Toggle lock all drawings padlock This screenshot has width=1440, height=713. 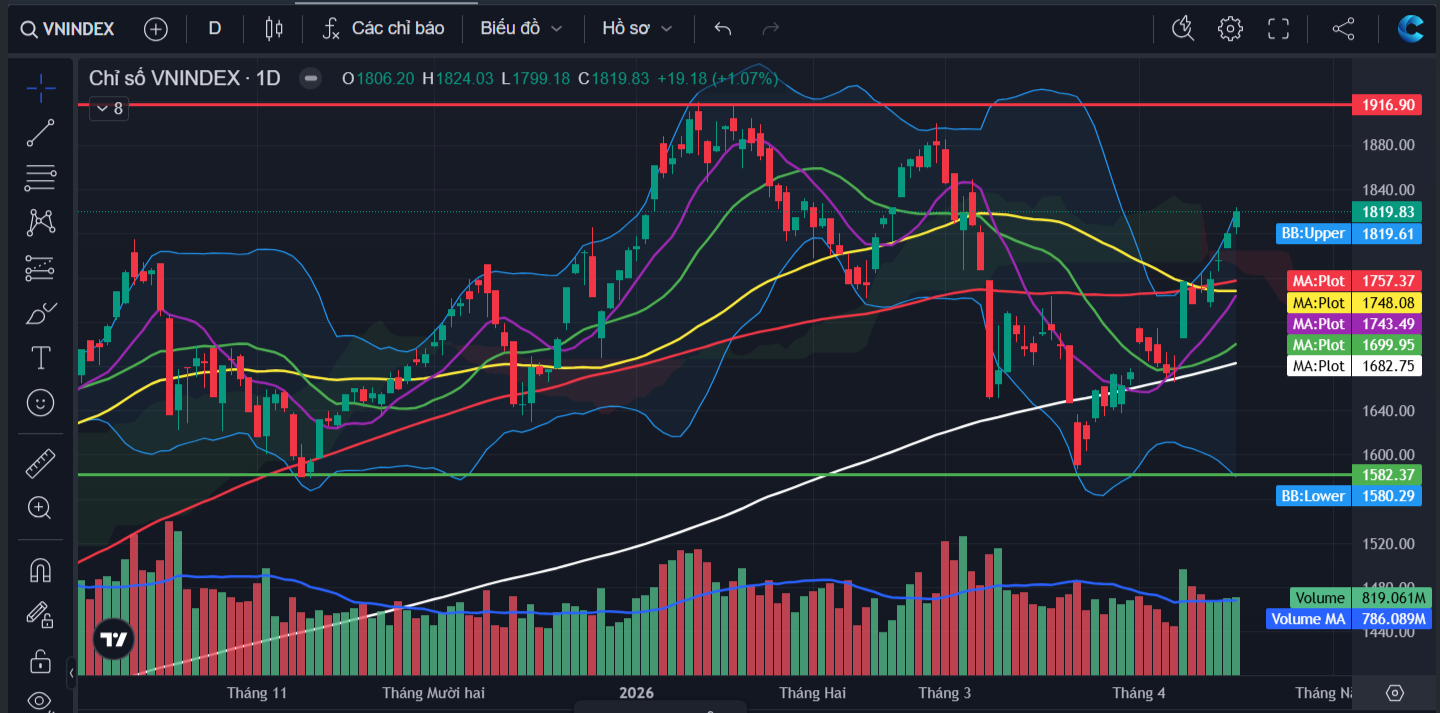[40, 661]
